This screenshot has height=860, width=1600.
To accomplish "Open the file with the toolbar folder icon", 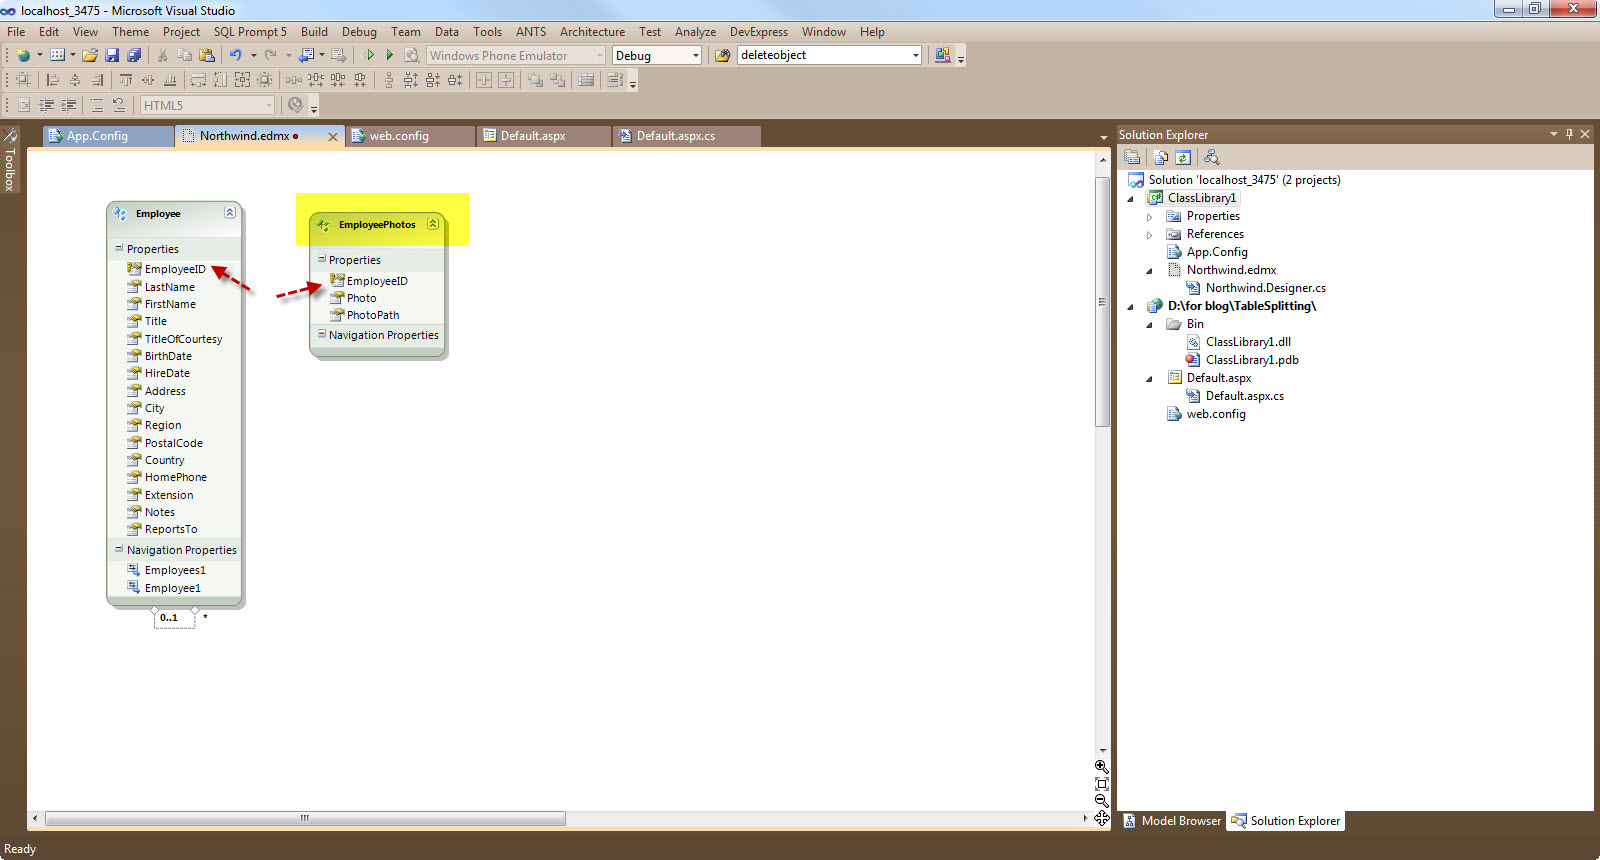I will click(x=90, y=55).
